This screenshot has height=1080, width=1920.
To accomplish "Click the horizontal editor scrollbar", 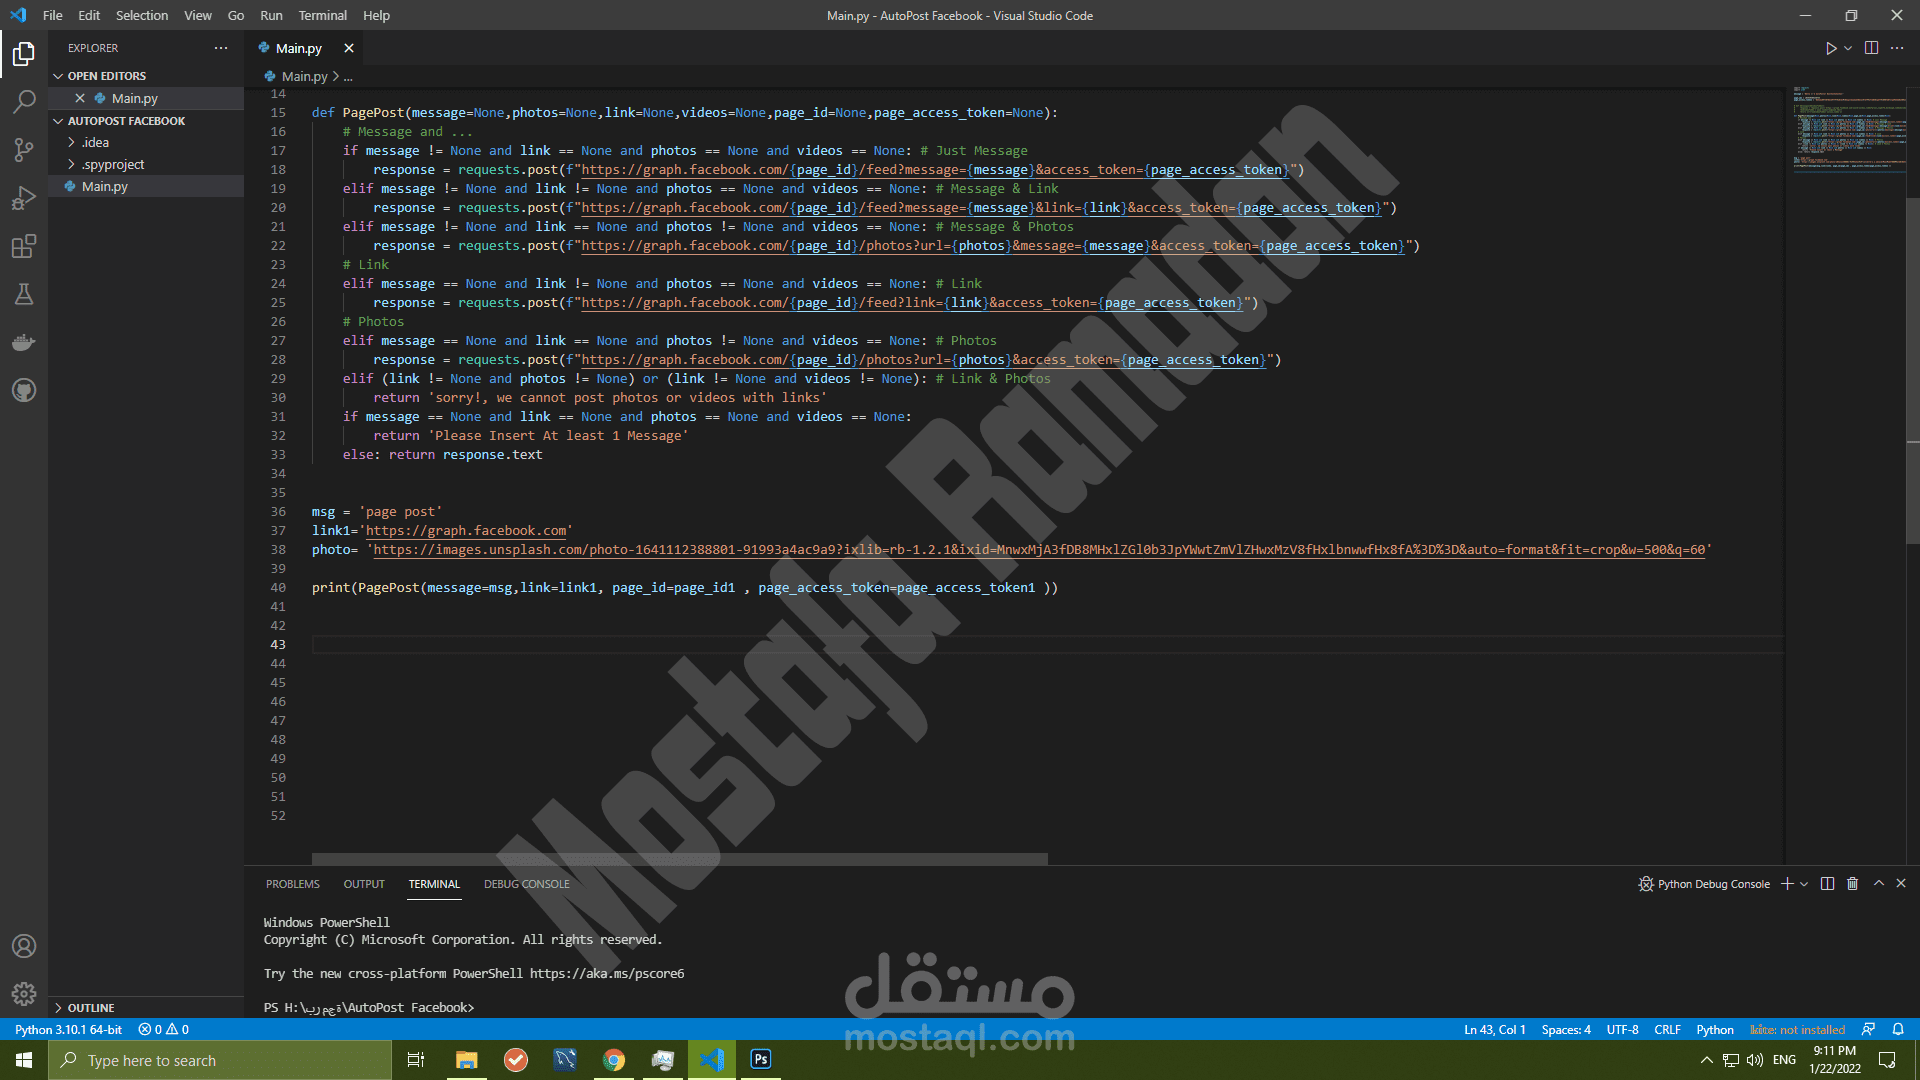I will [x=680, y=859].
